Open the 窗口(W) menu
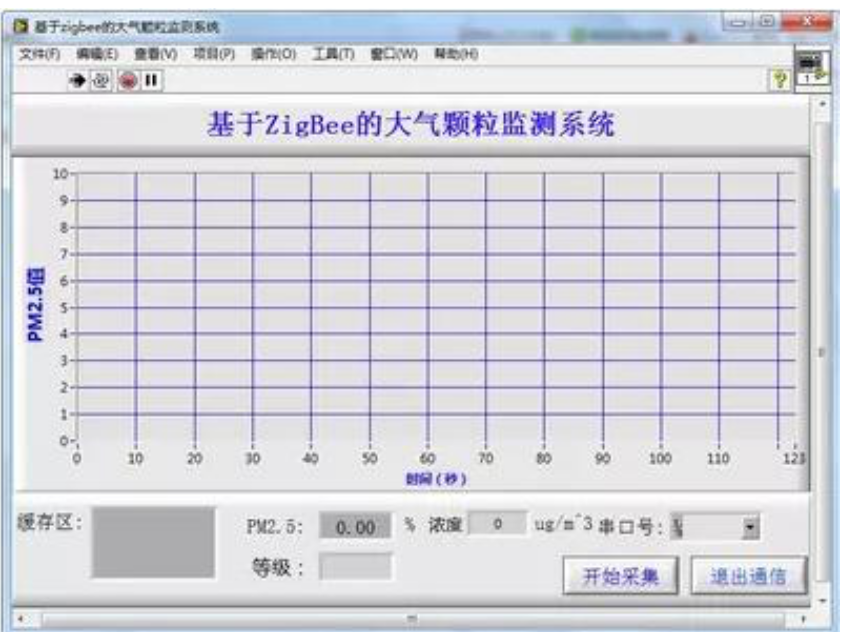The width and height of the screenshot is (847, 632). click(x=393, y=53)
